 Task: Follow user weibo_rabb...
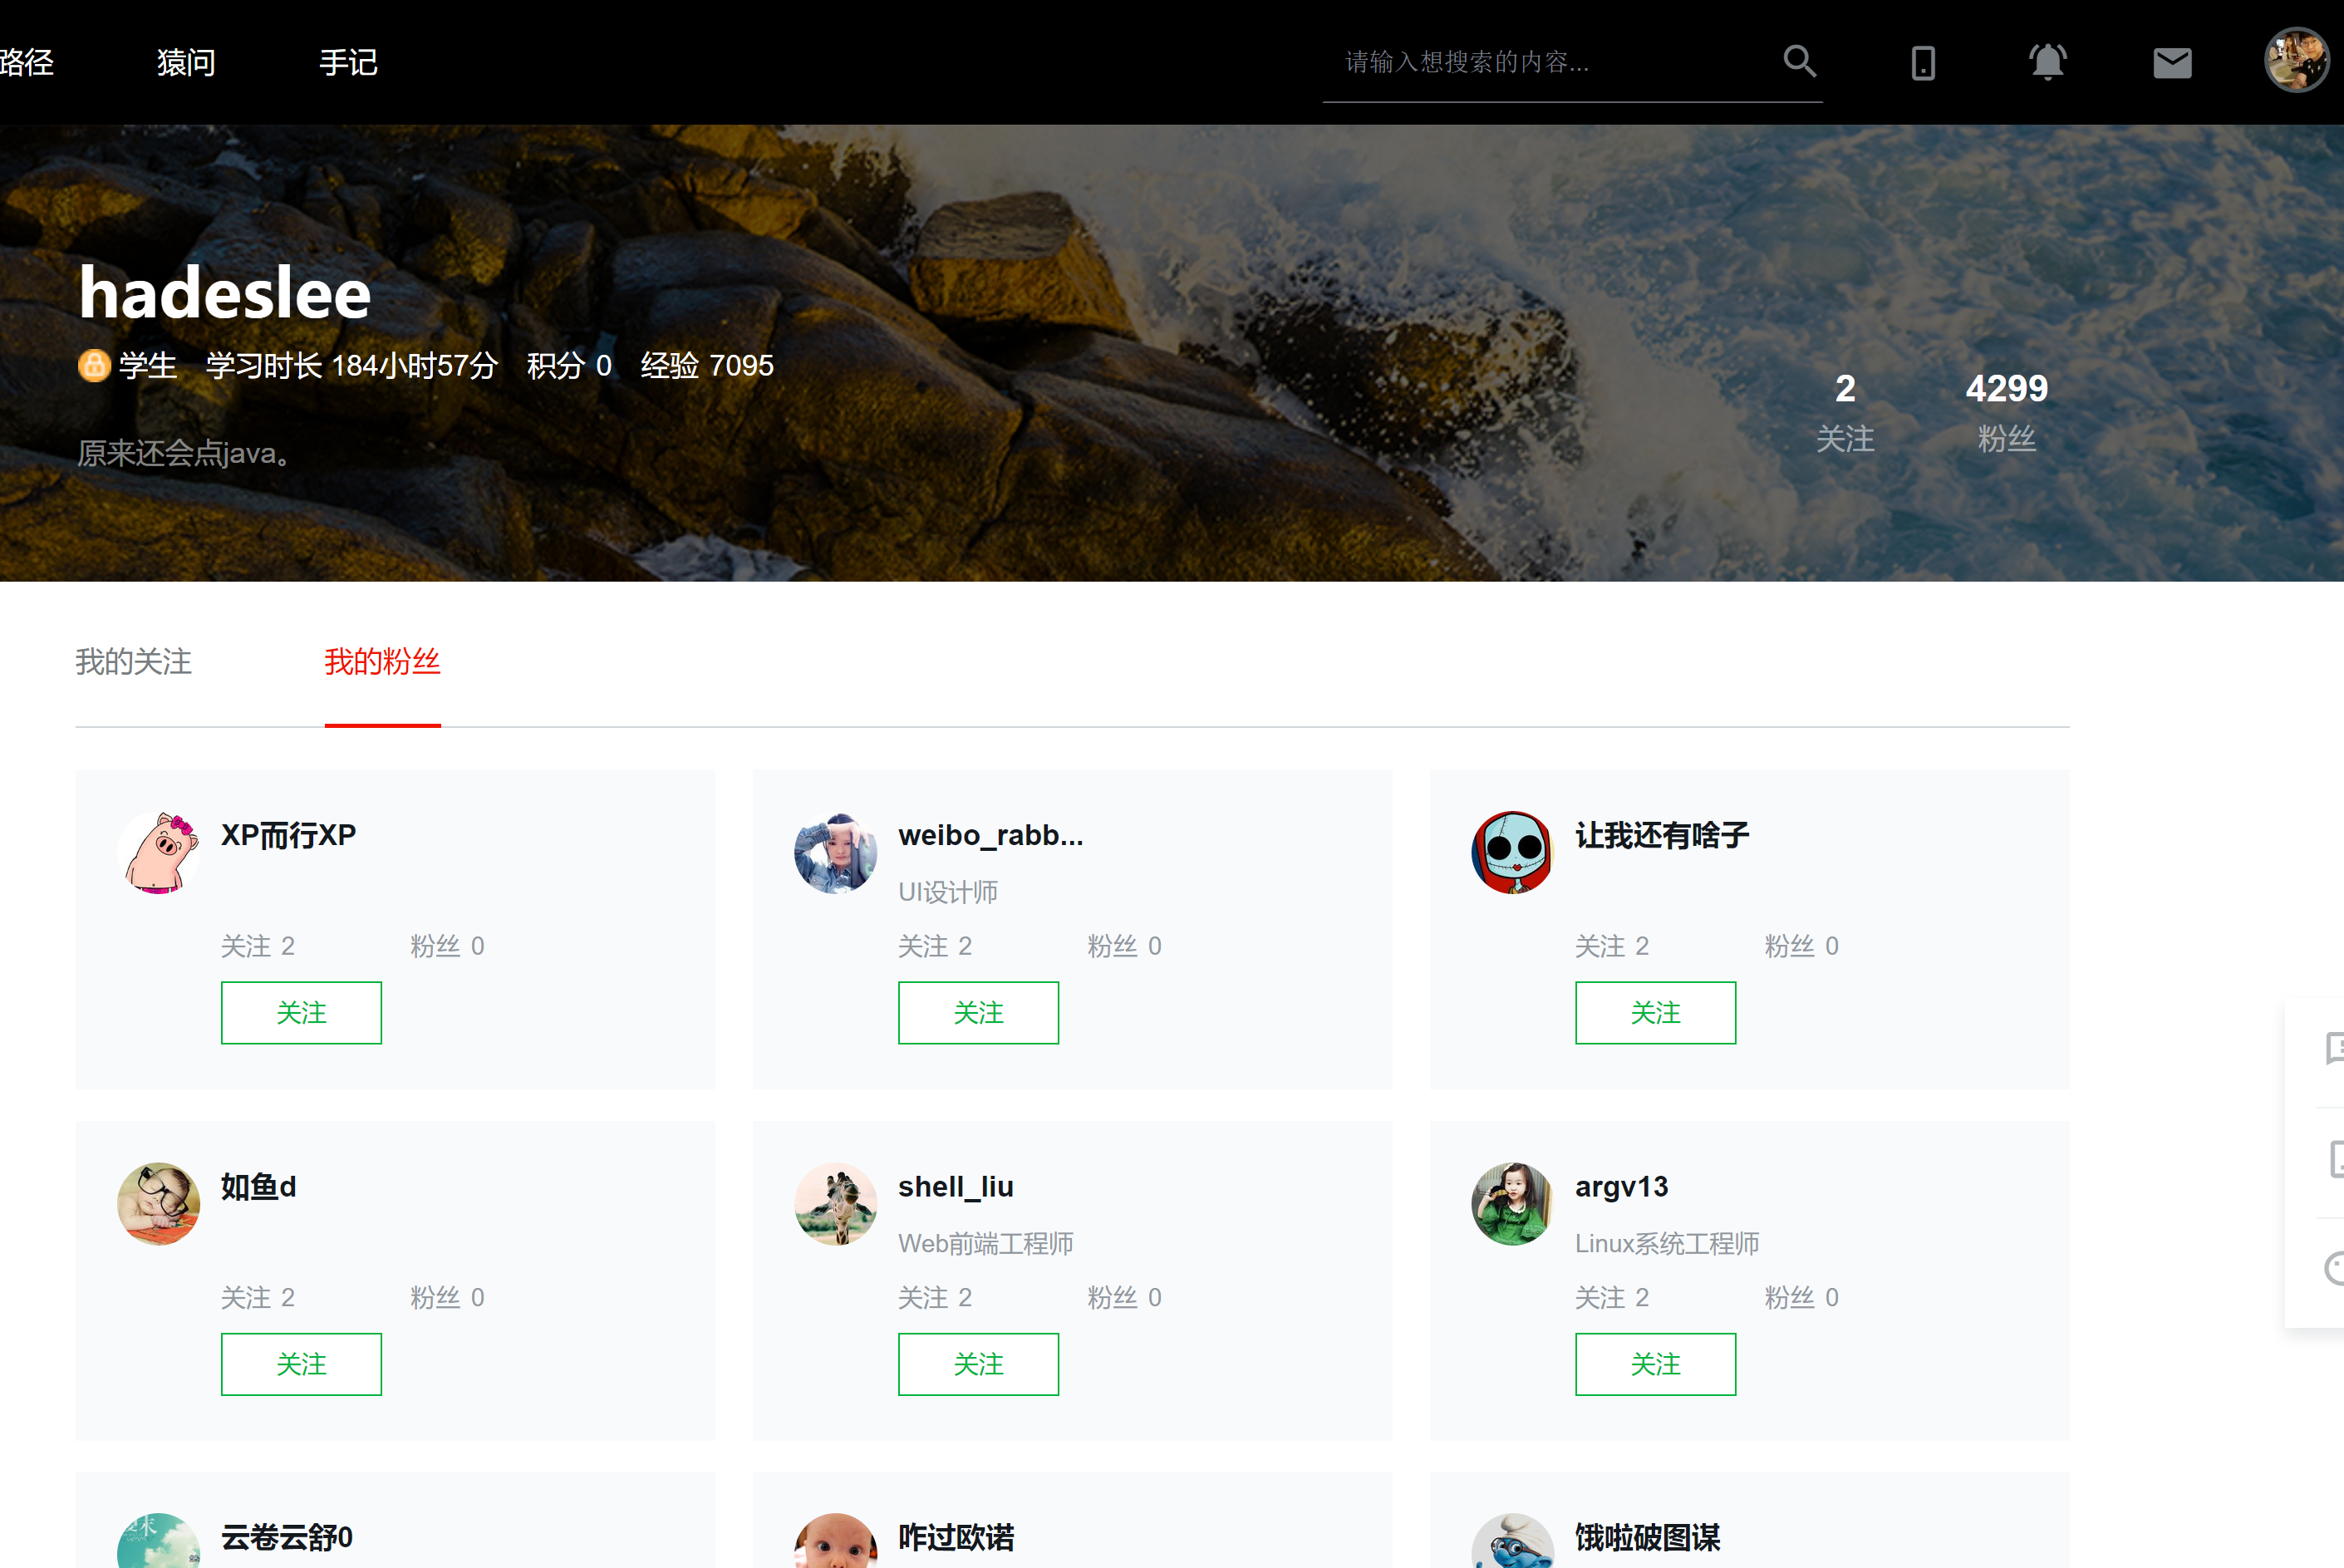978,1012
